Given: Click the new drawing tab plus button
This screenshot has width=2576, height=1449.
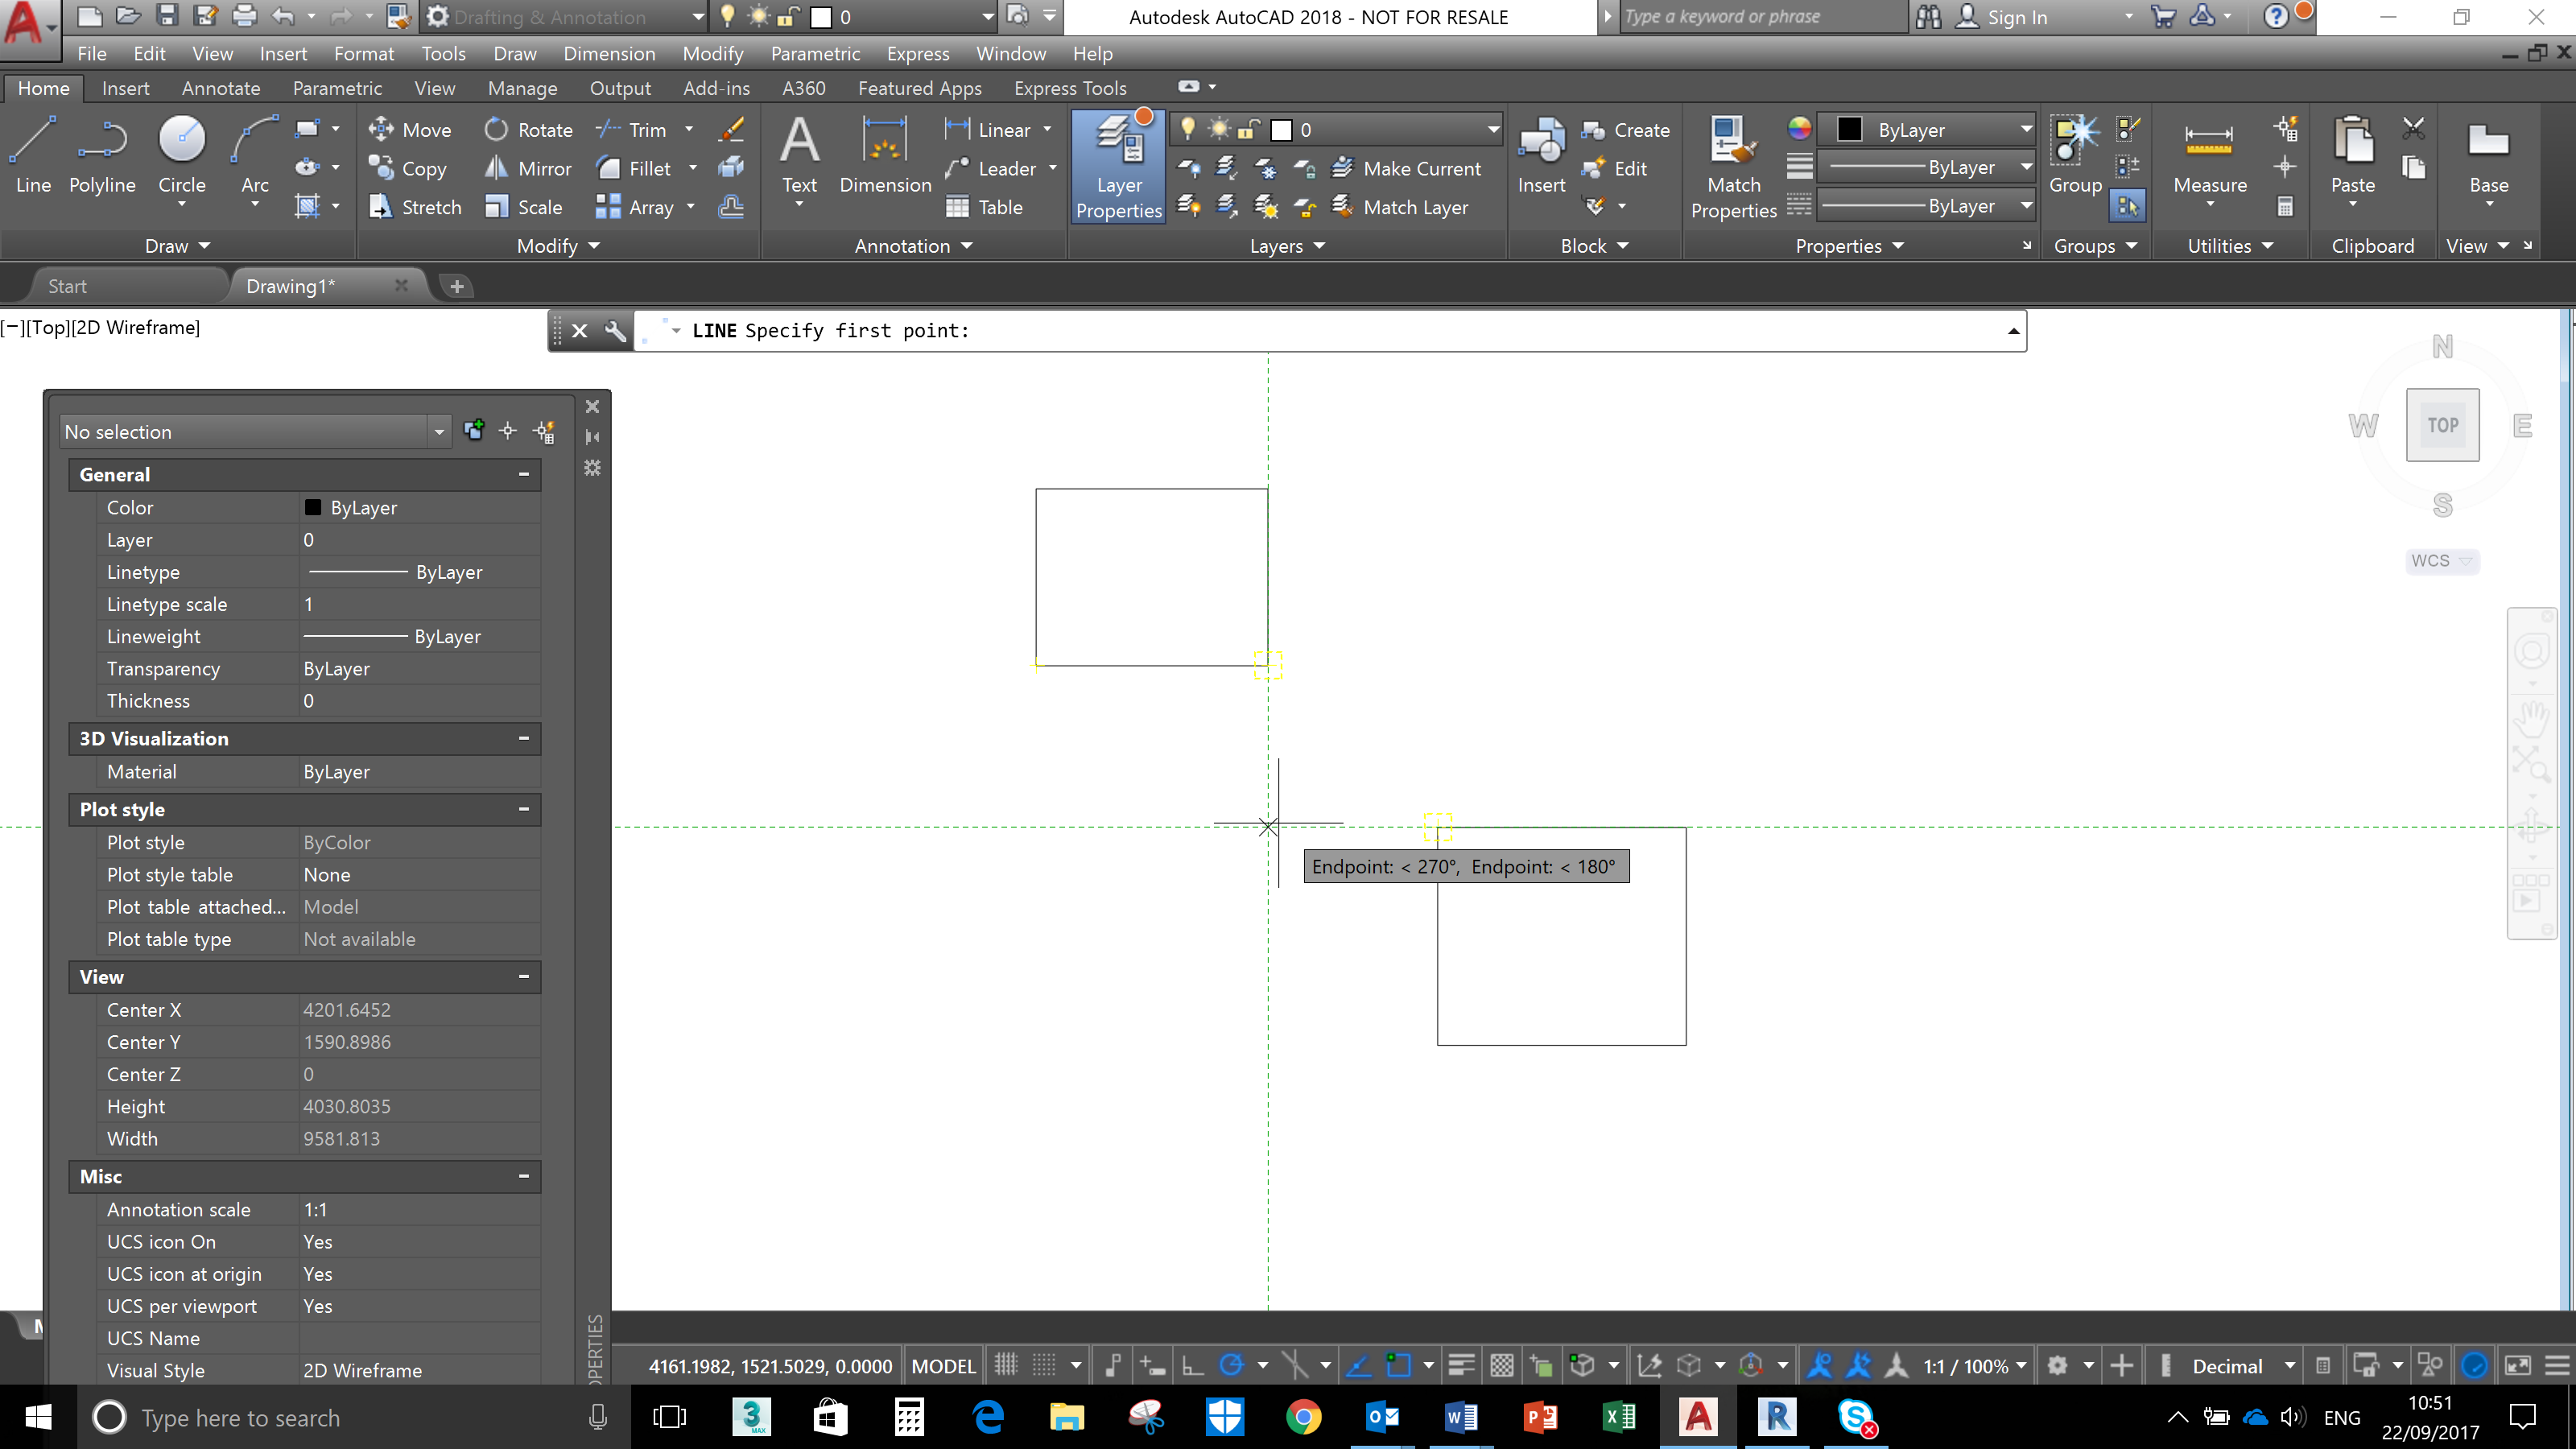Looking at the screenshot, I should point(457,286).
